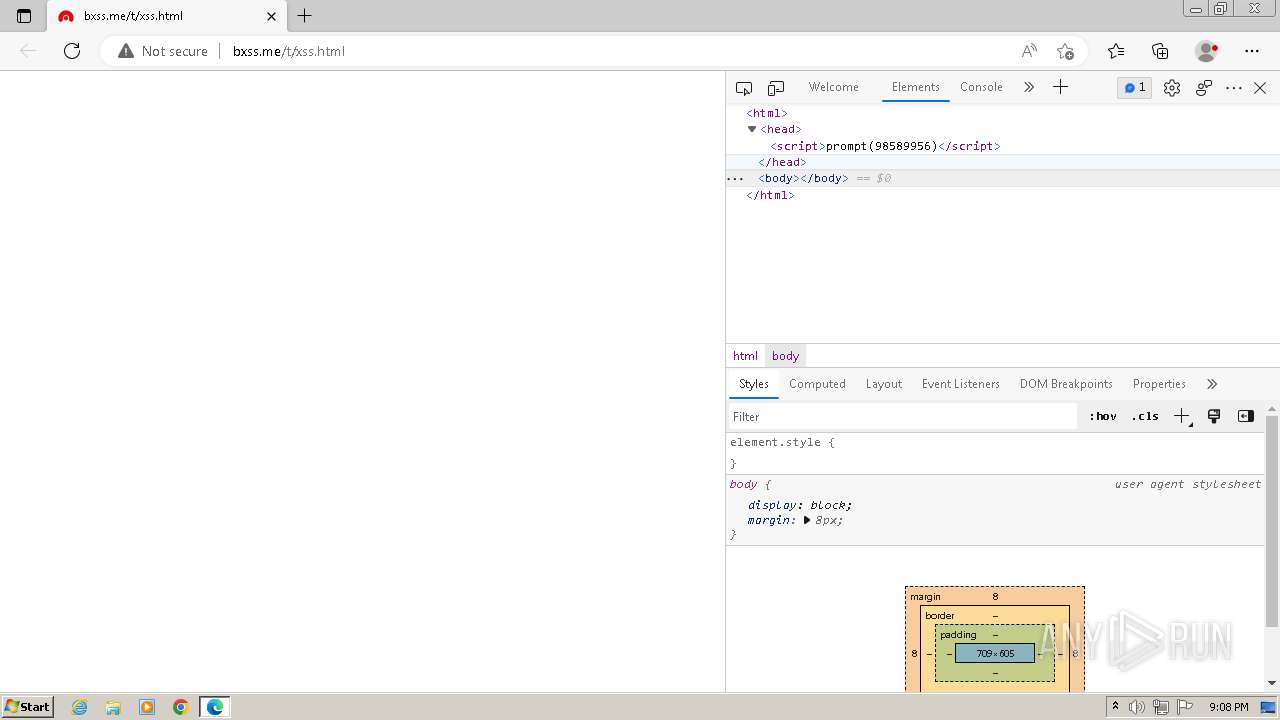Open the issues counter showing 1
Viewport: 1280px width, 720px height.
pyautogui.click(x=1135, y=87)
